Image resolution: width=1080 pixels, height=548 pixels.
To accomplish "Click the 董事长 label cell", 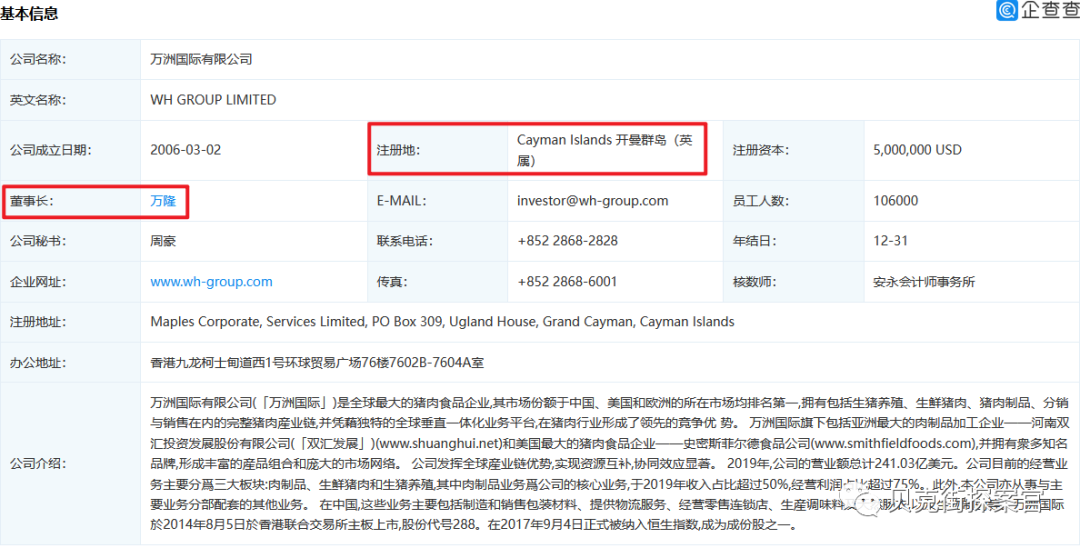I will tap(70, 201).
